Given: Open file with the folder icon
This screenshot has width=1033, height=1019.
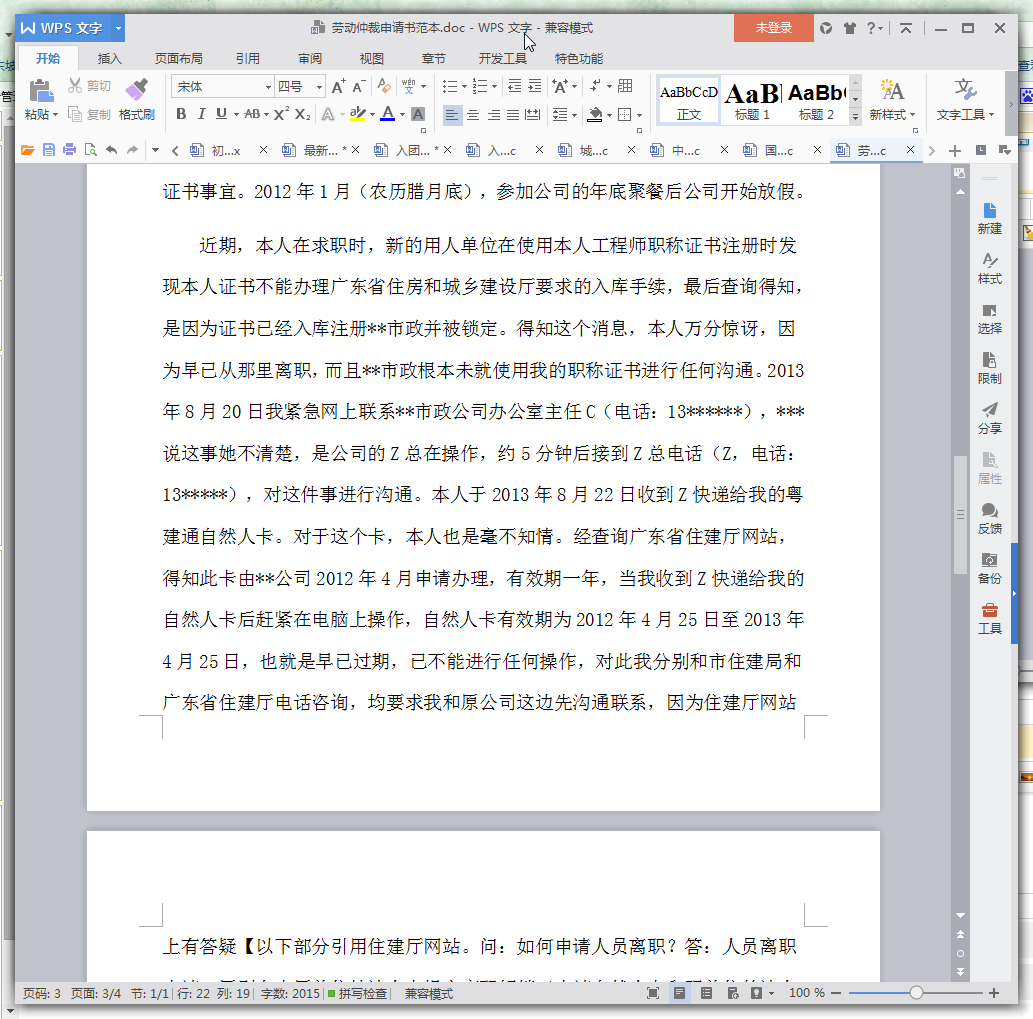Looking at the screenshot, I should [28, 150].
